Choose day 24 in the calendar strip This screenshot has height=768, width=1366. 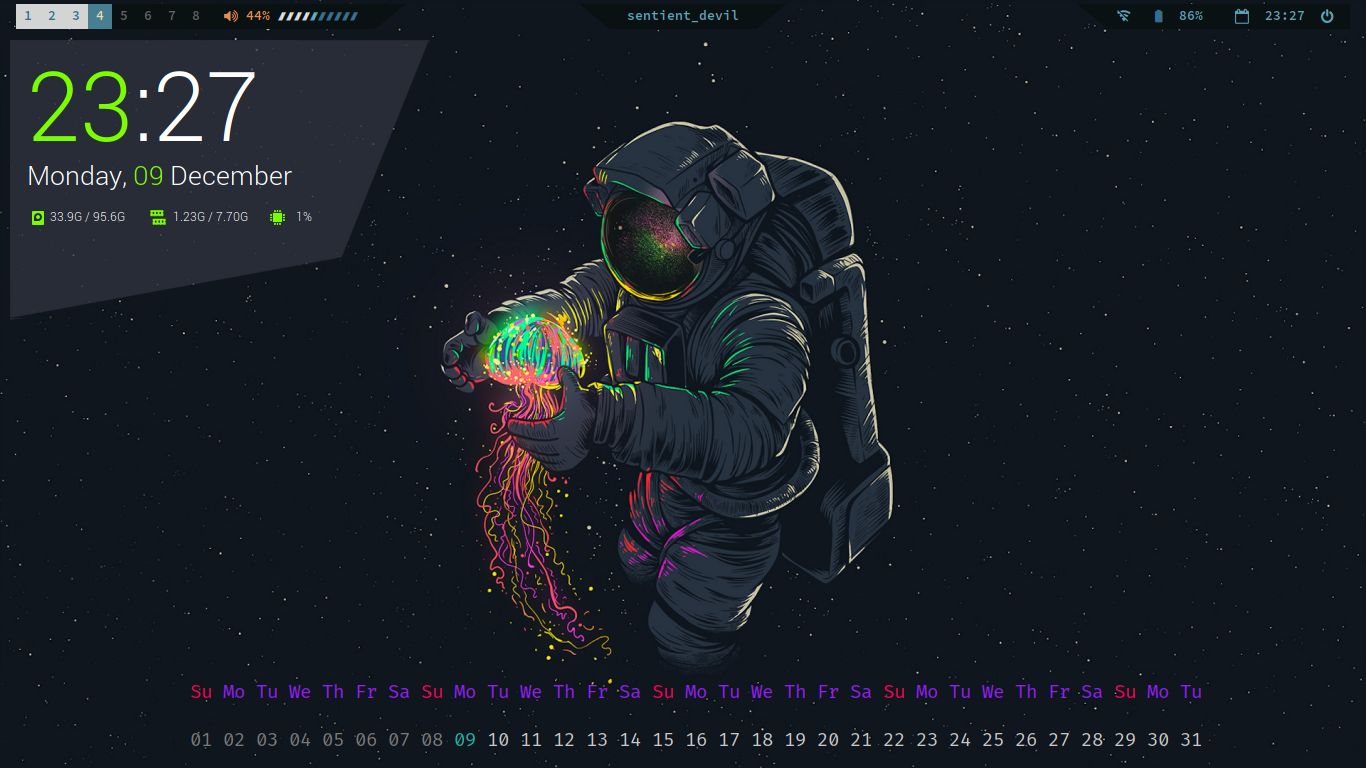point(960,740)
